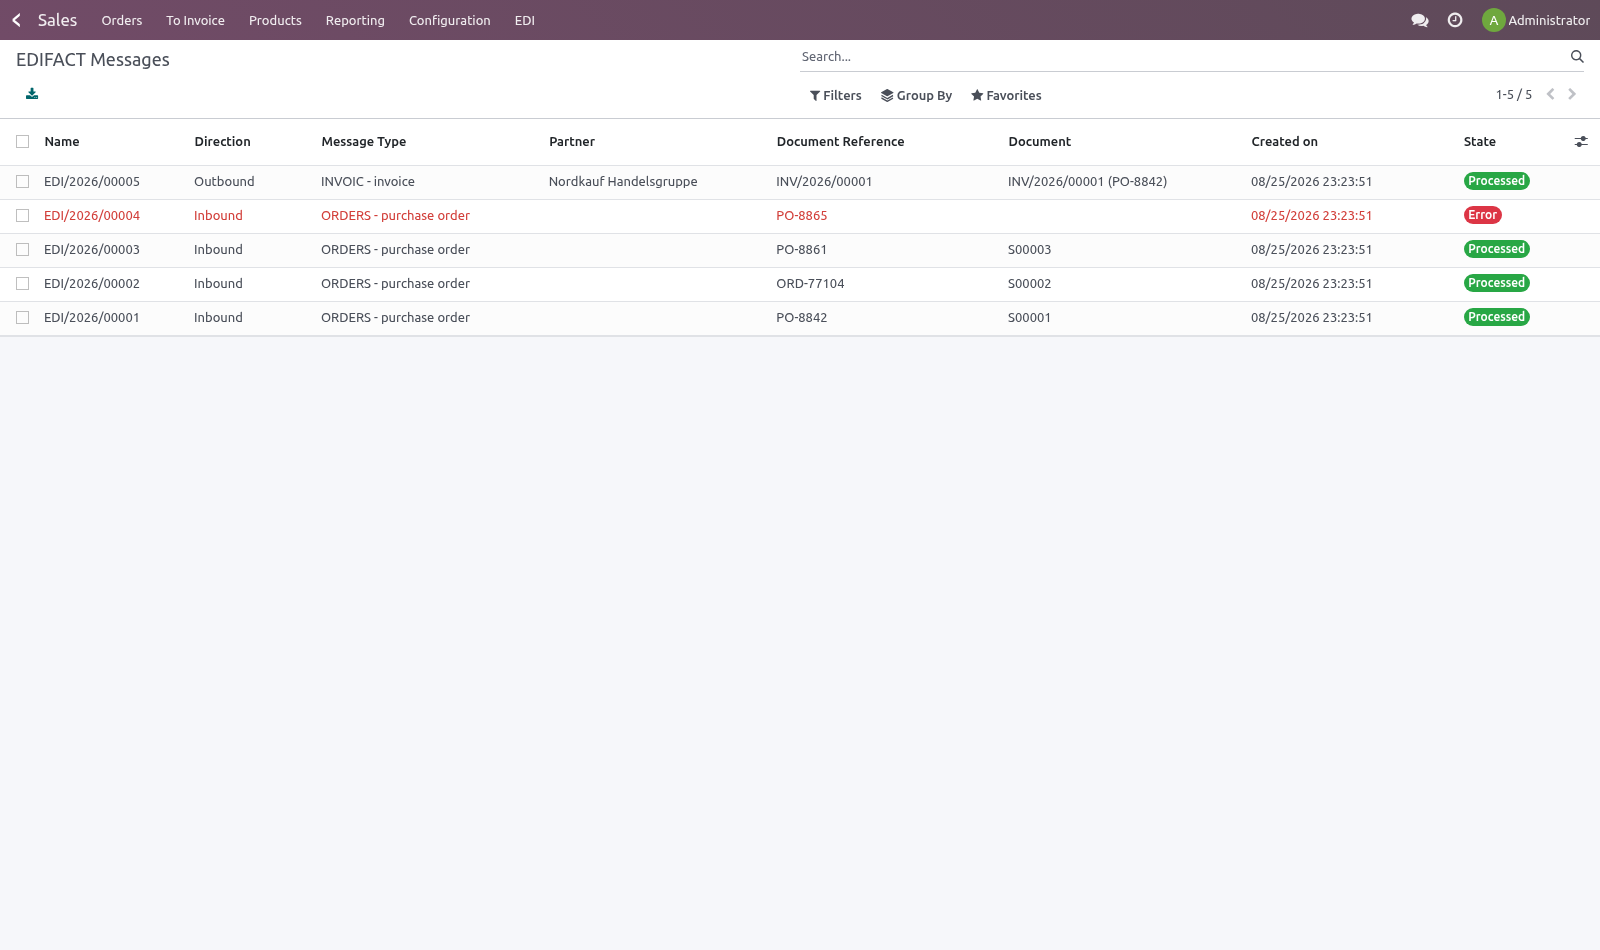The width and height of the screenshot is (1600, 950).
Task: Click the Administrator avatar icon
Action: 1493,20
